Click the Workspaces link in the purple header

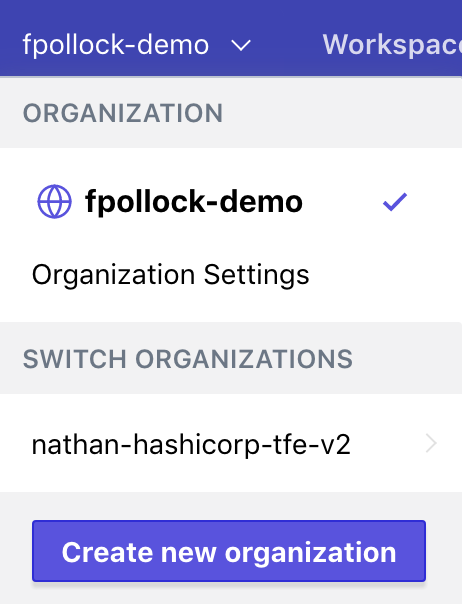392,45
